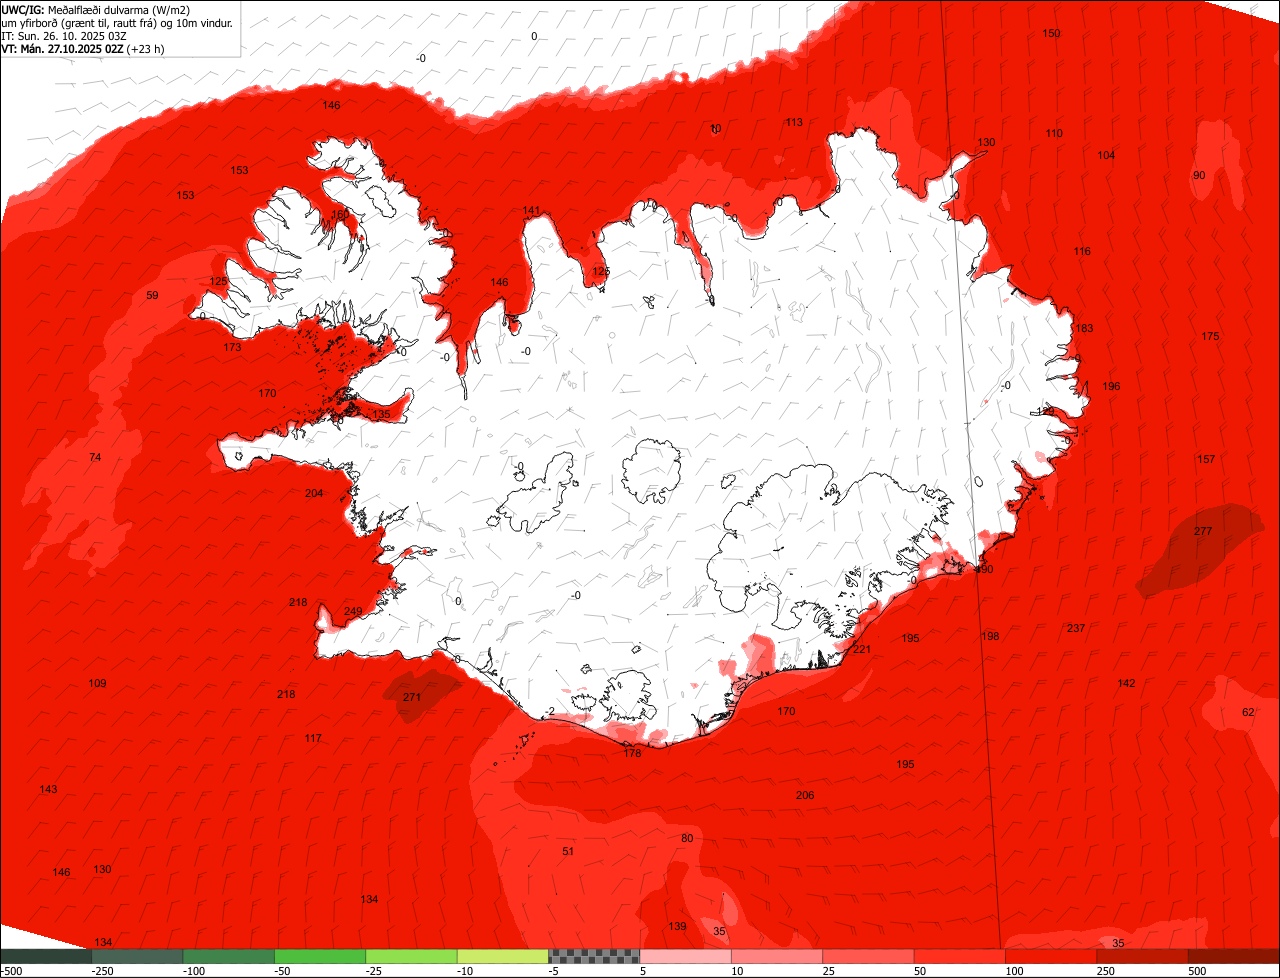This screenshot has width=1280, height=978.
Task: Click the map value 221
Action: (x=862, y=649)
